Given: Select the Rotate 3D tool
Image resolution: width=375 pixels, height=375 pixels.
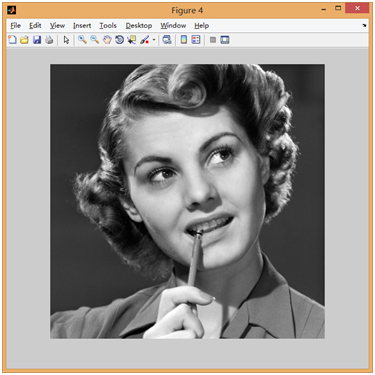Looking at the screenshot, I should click(119, 40).
